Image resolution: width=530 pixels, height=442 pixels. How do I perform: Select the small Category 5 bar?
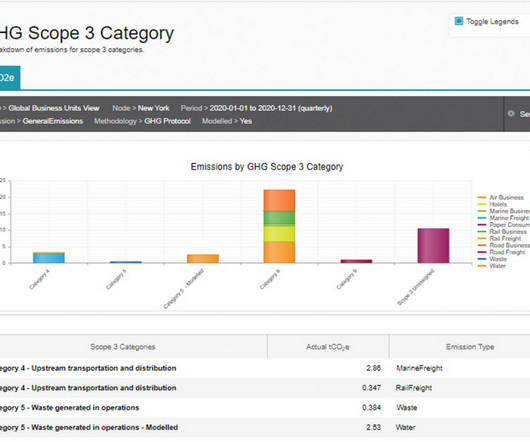coord(126,262)
